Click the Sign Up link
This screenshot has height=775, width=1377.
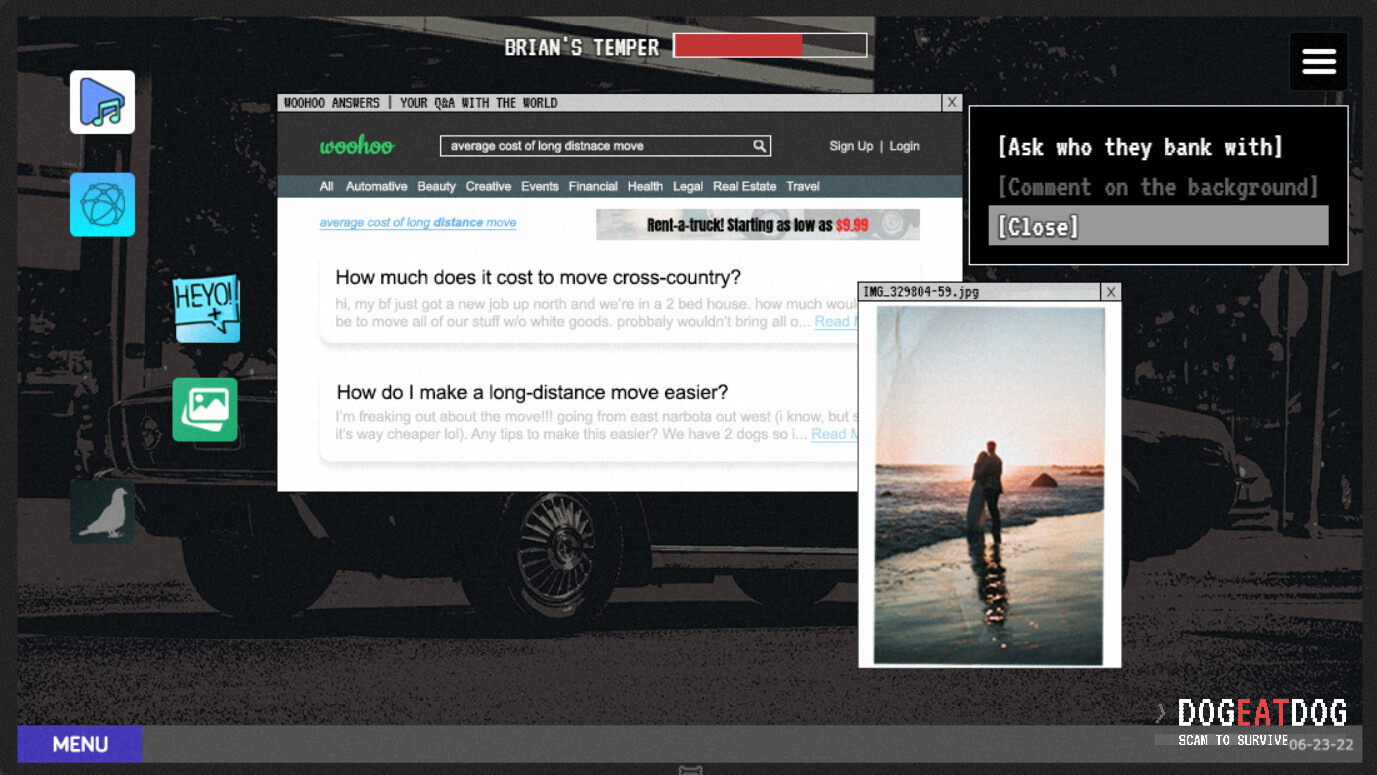point(851,146)
